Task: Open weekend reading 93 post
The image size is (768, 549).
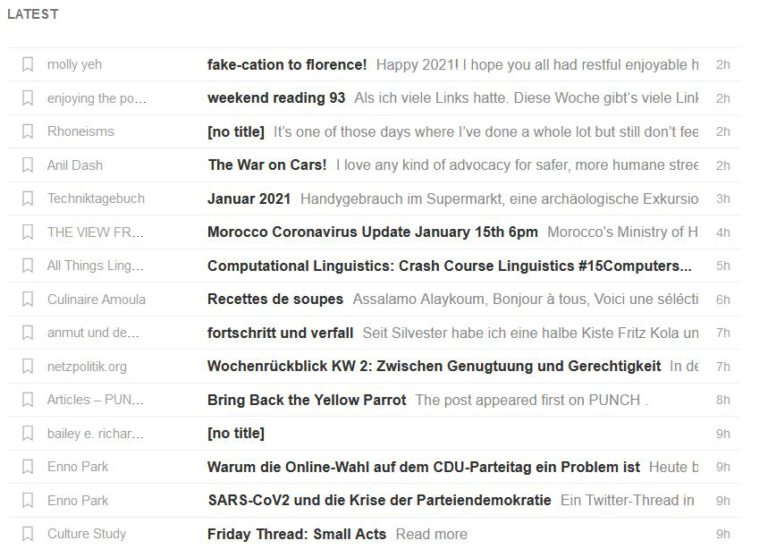Action: point(276,98)
